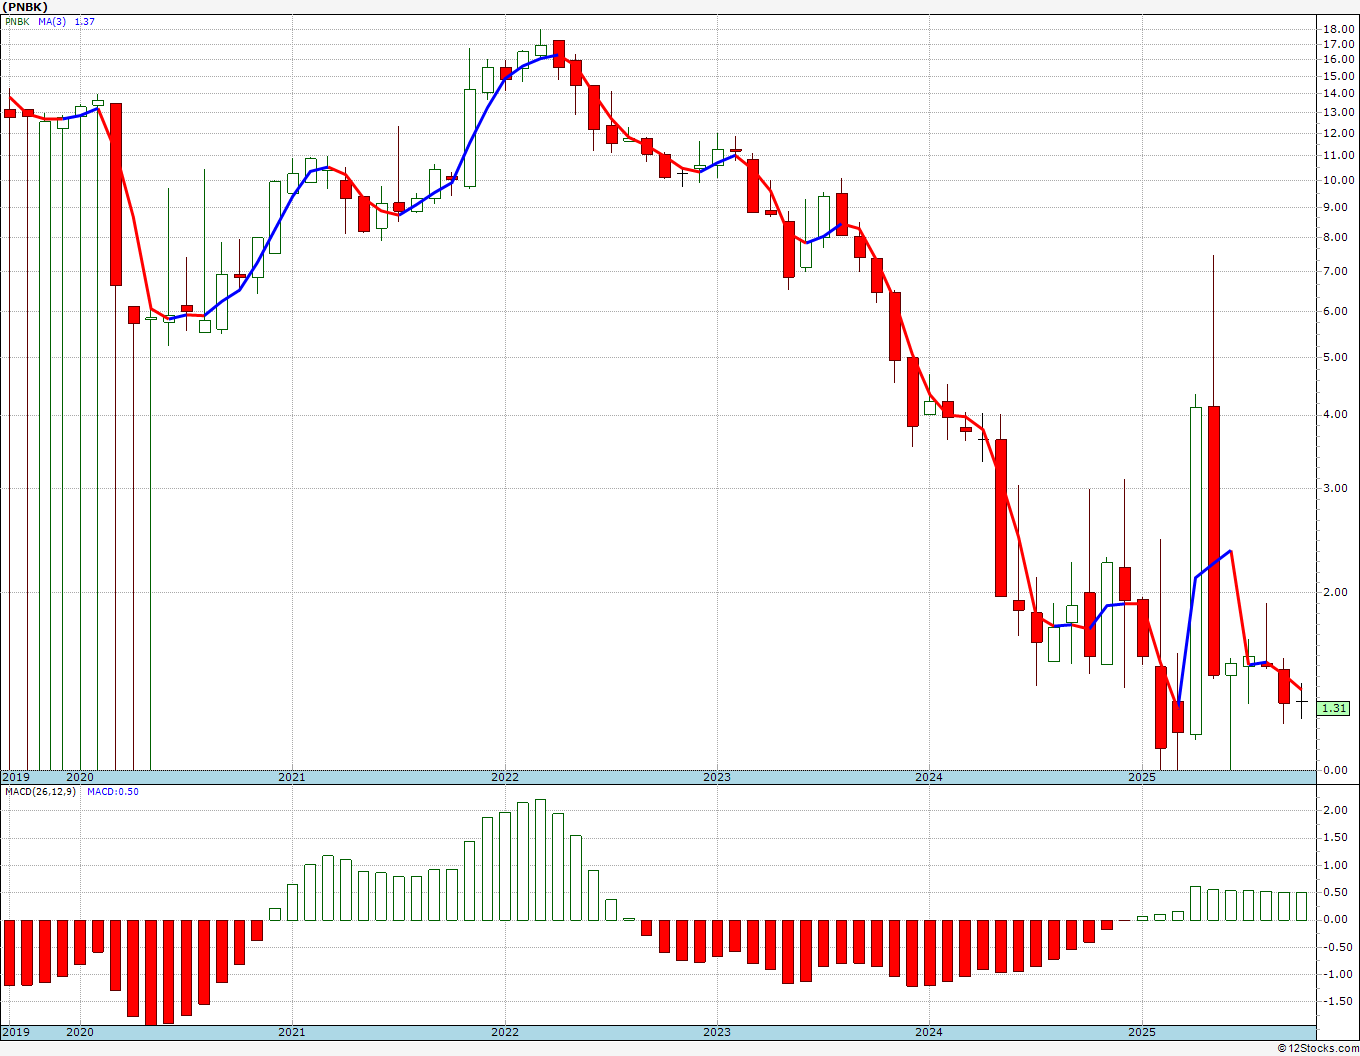Select 2022 on the MACD panel timeline
The width and height of the screenshot is (1360, 1056).
click(x=505, y=1032)
